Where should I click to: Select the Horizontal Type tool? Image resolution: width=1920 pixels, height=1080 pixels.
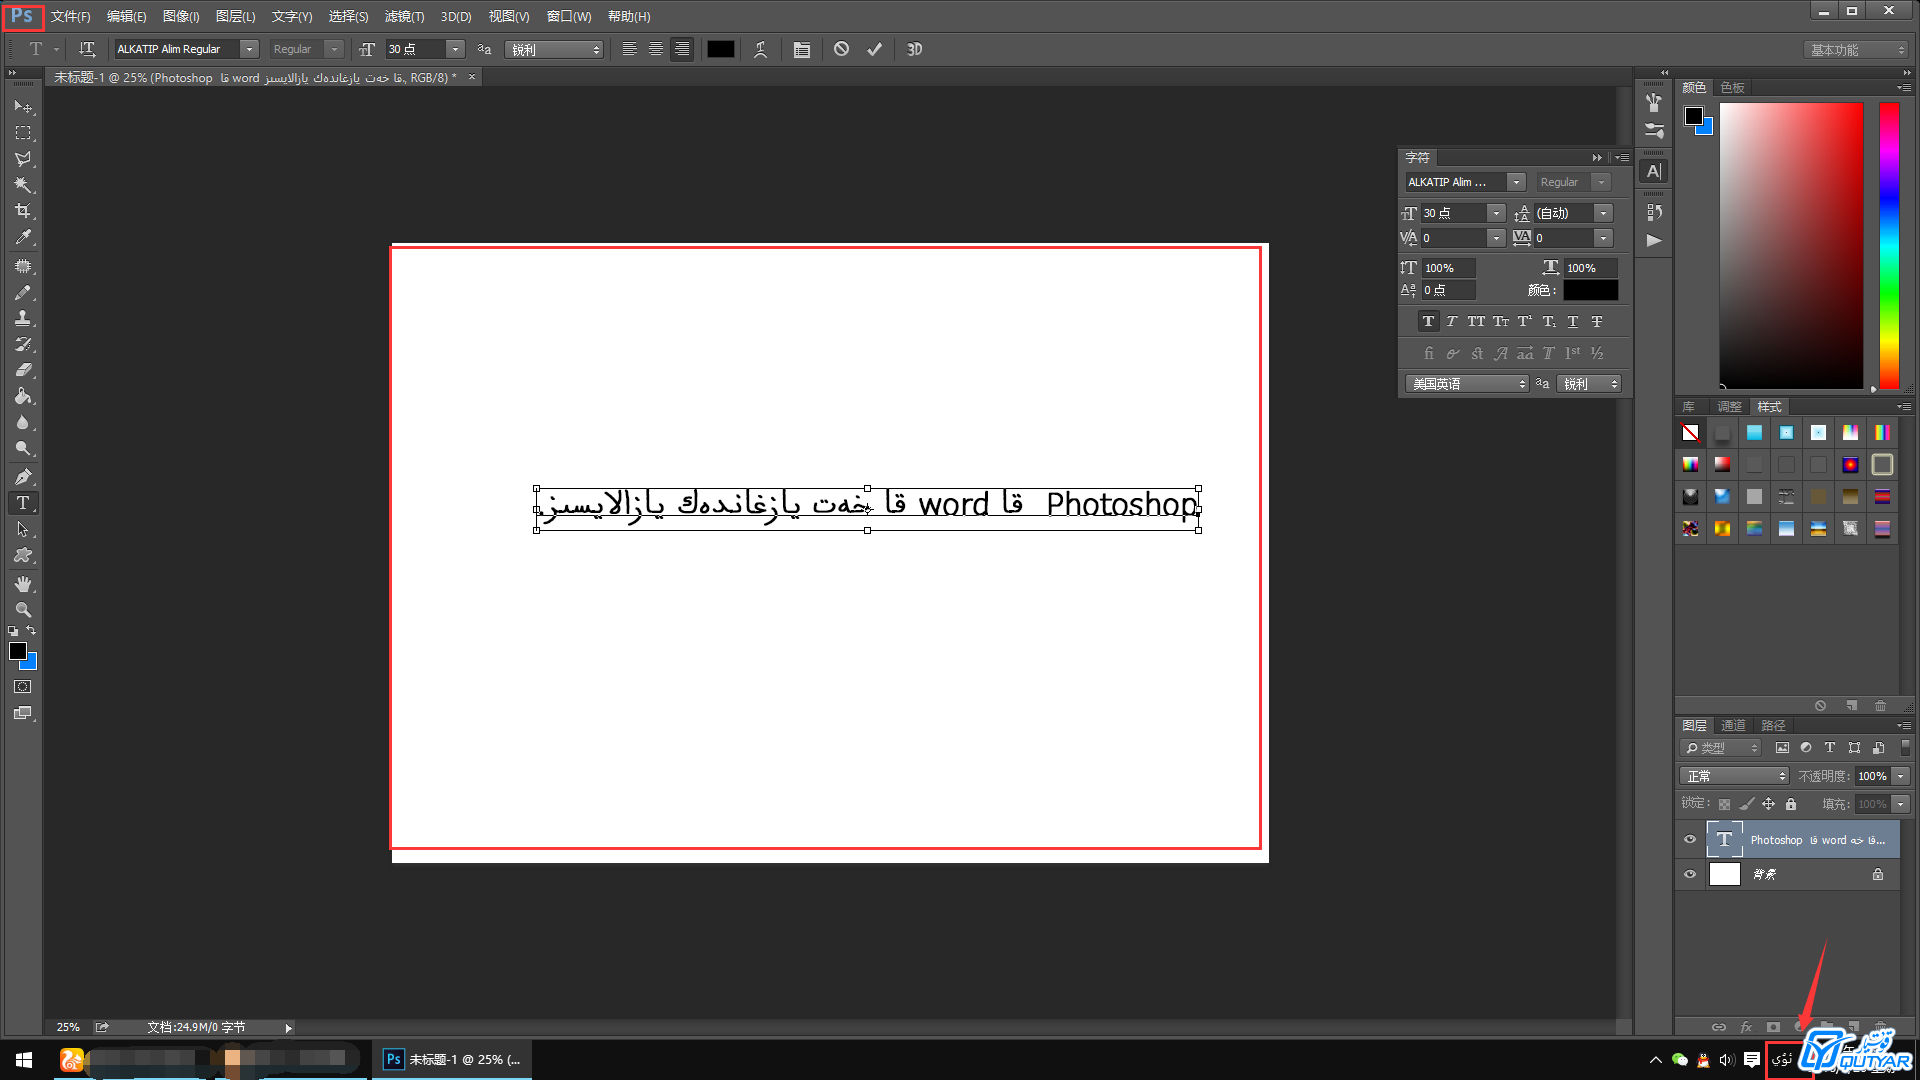point(23,503)
